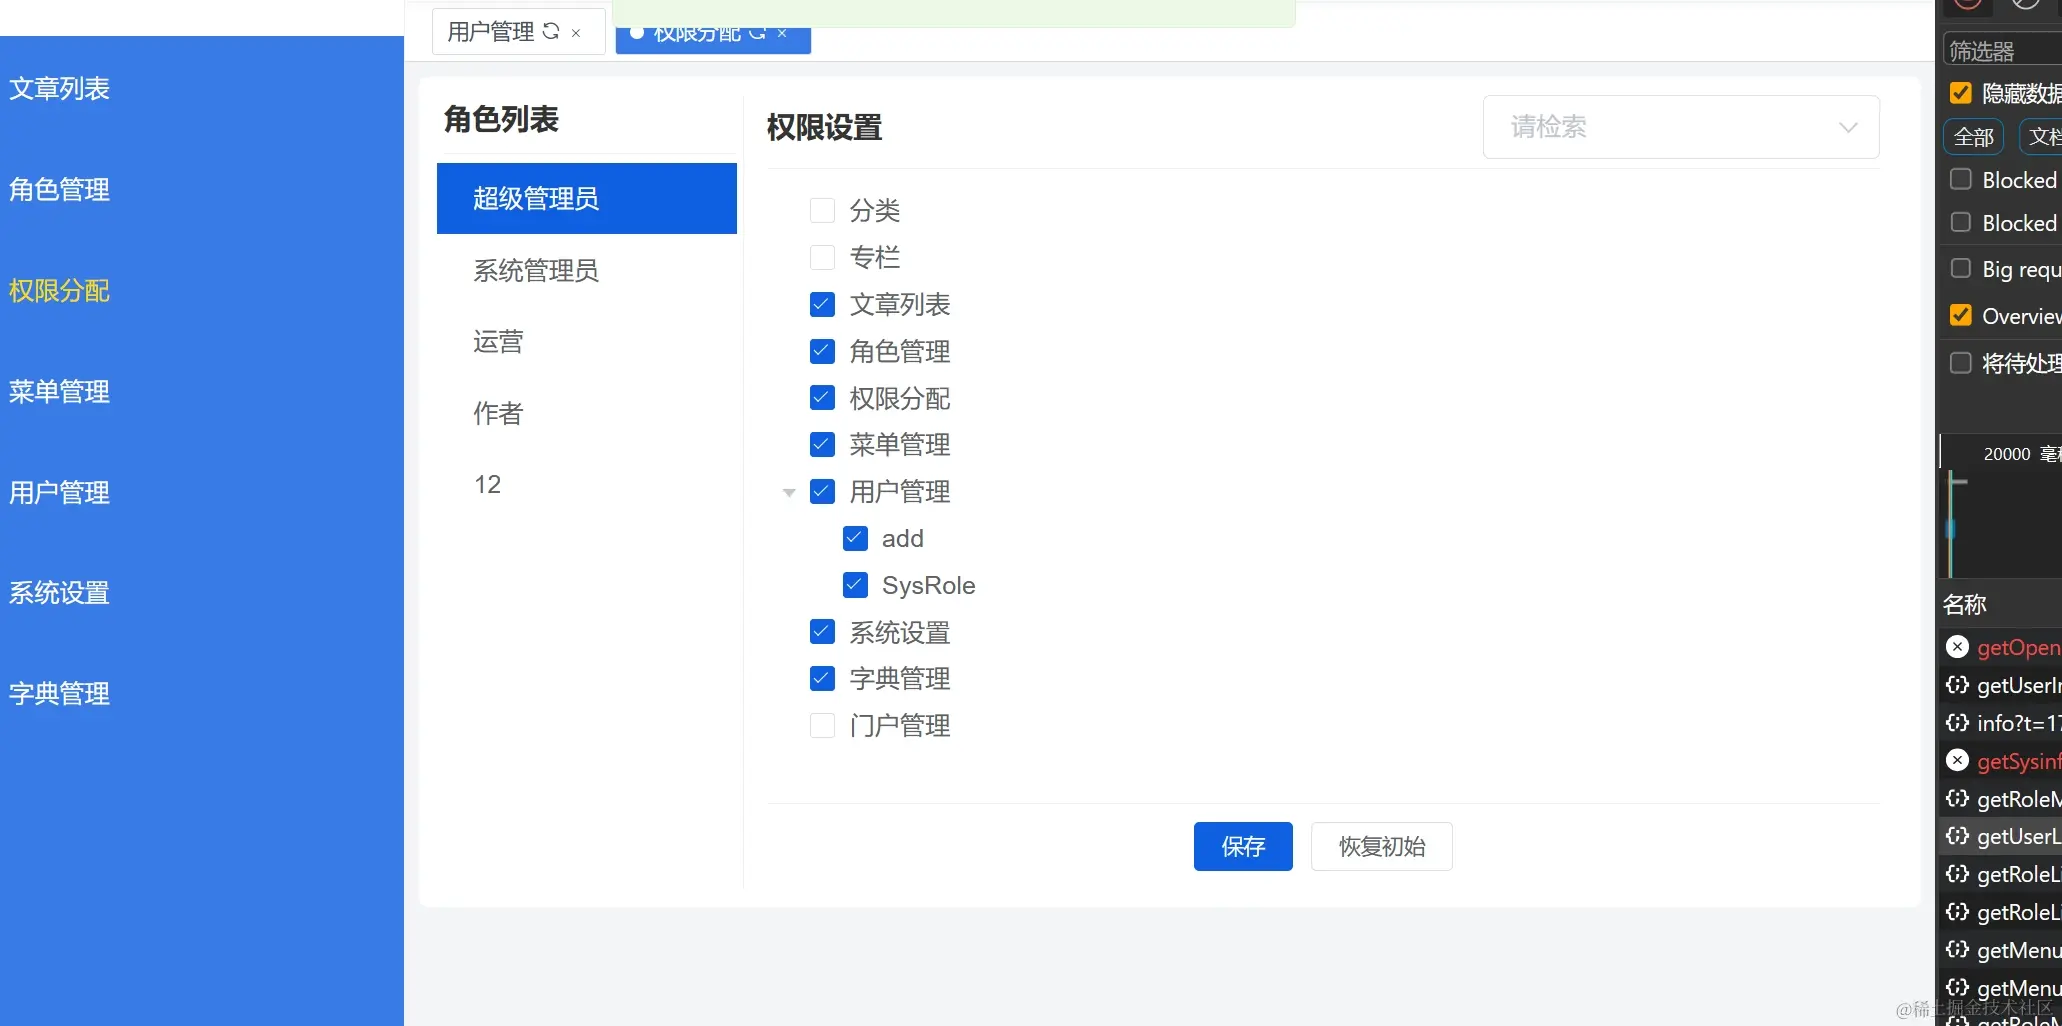
Task: Open 菜单管理 in the blue sidebar
Action: pyautogui.click(x=60, y=392)
